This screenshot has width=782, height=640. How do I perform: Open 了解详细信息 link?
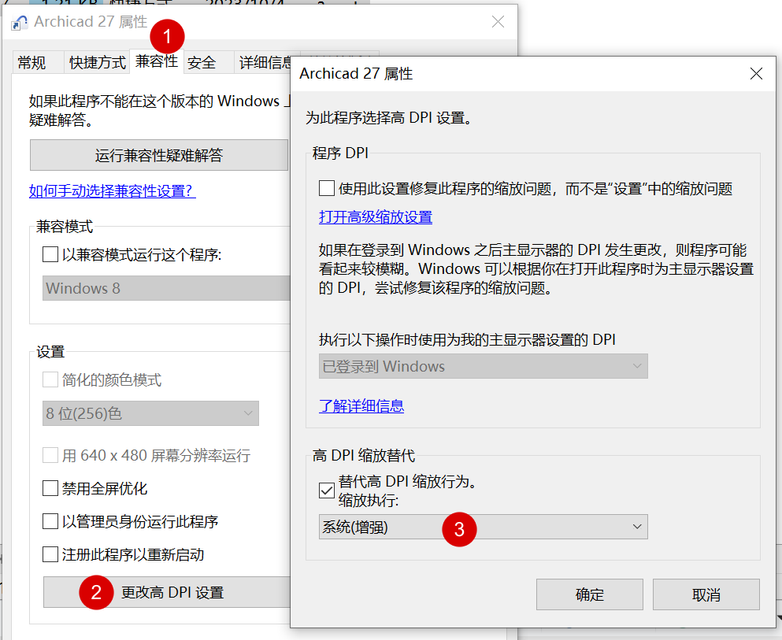click(362, 406)
